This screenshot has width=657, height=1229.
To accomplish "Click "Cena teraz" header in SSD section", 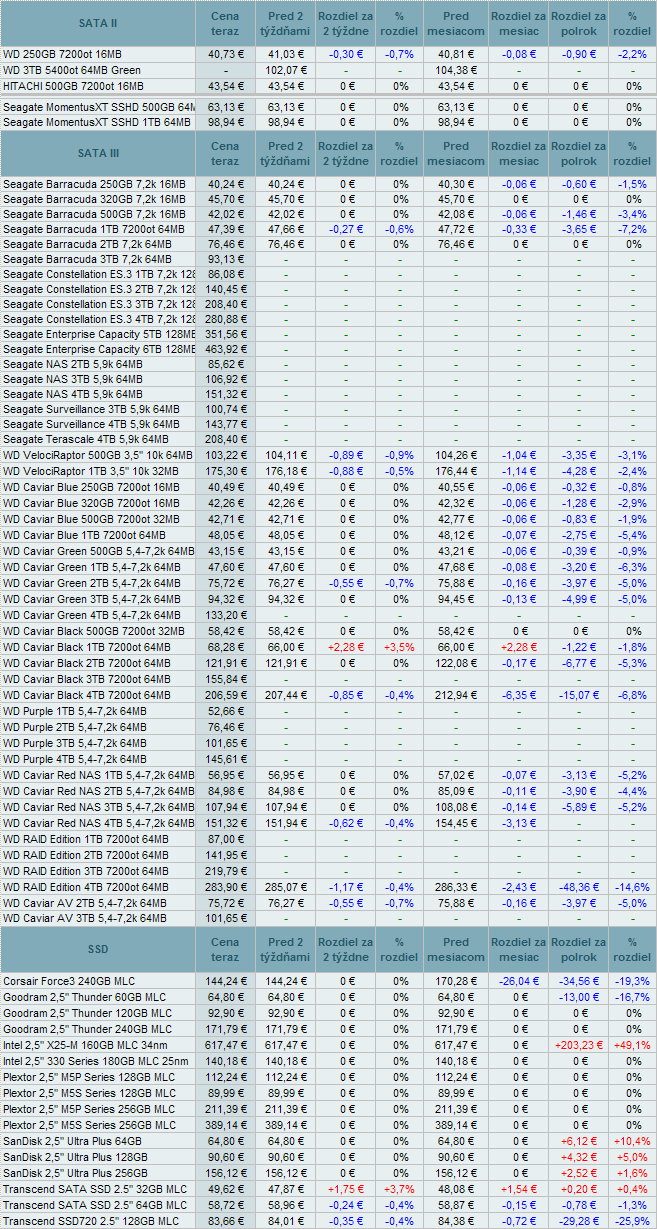I will point(226,949).
